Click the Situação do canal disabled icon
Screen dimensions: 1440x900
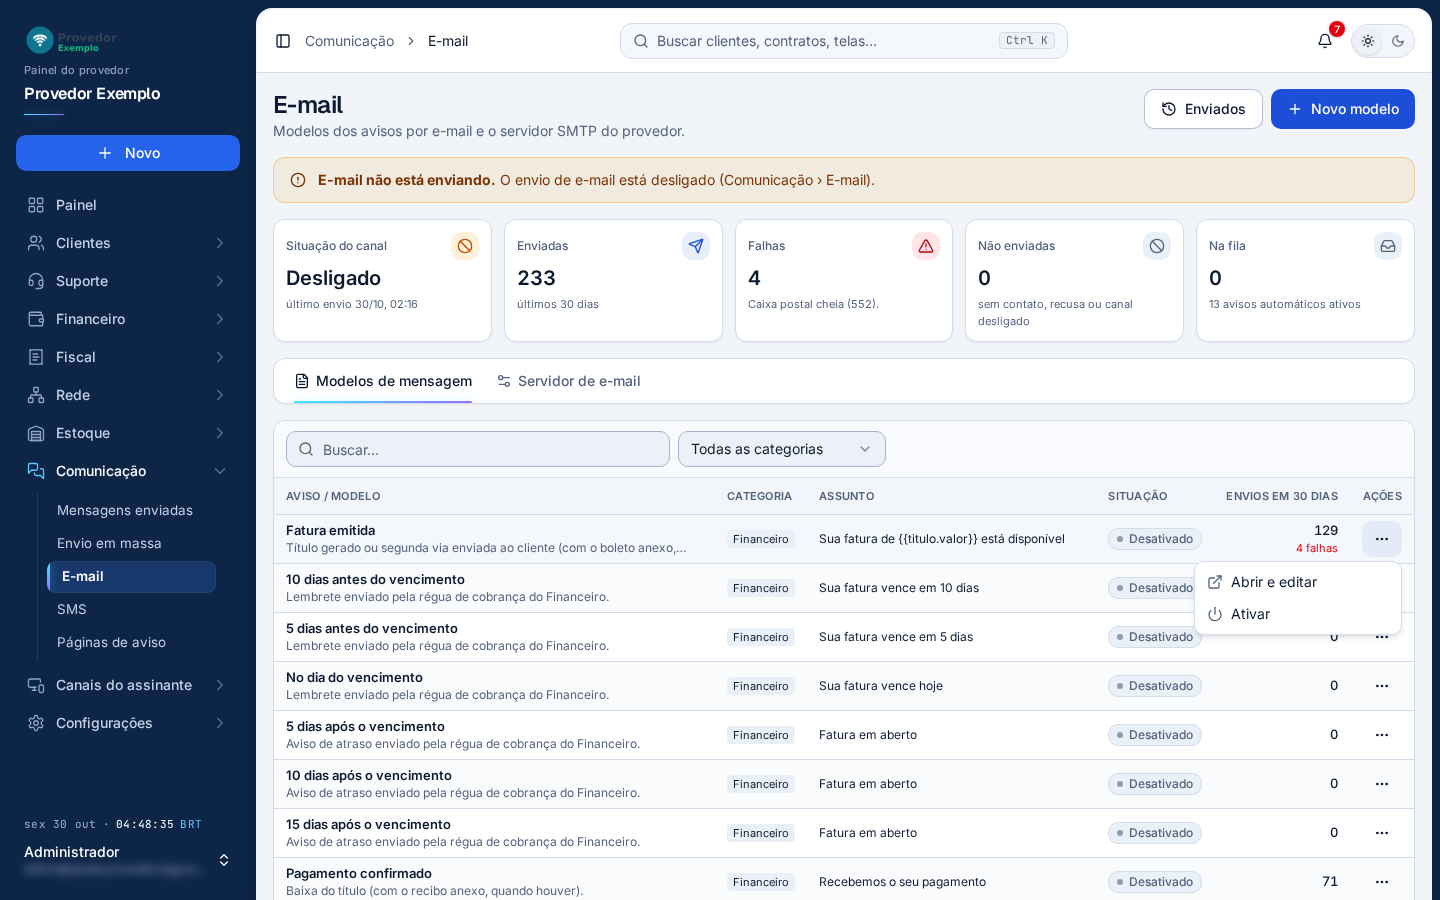[465, 246]
